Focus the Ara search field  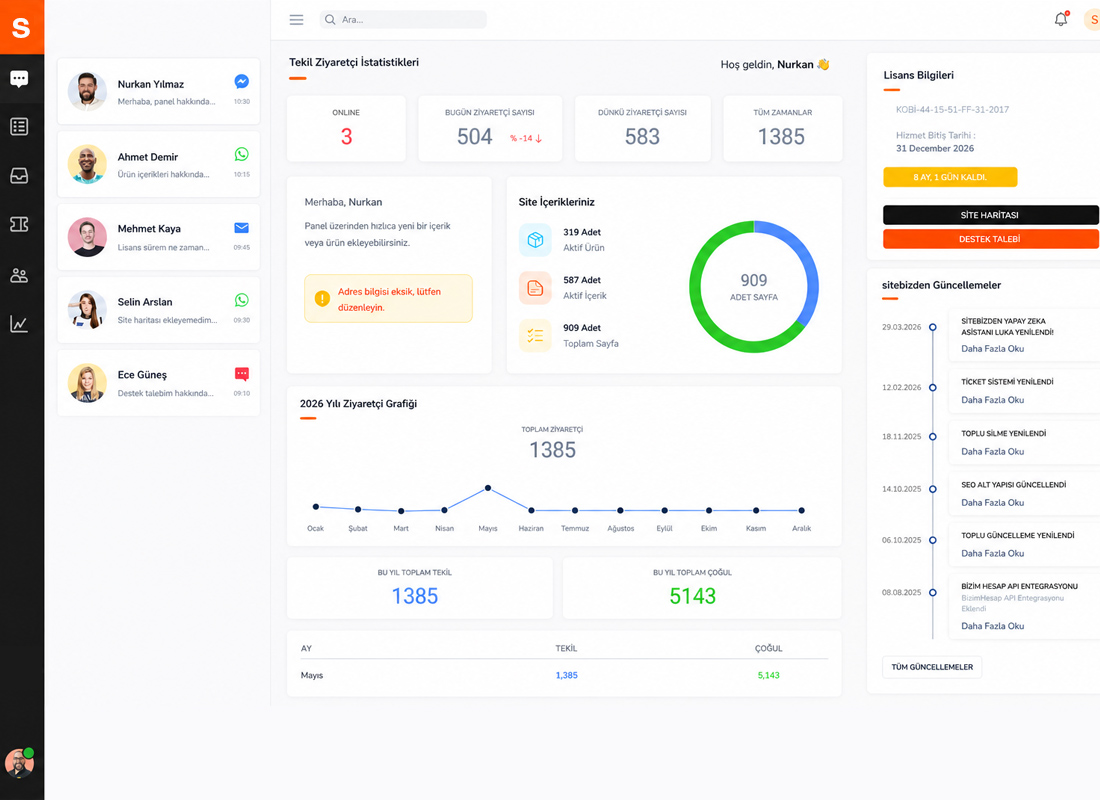(403, 20)
